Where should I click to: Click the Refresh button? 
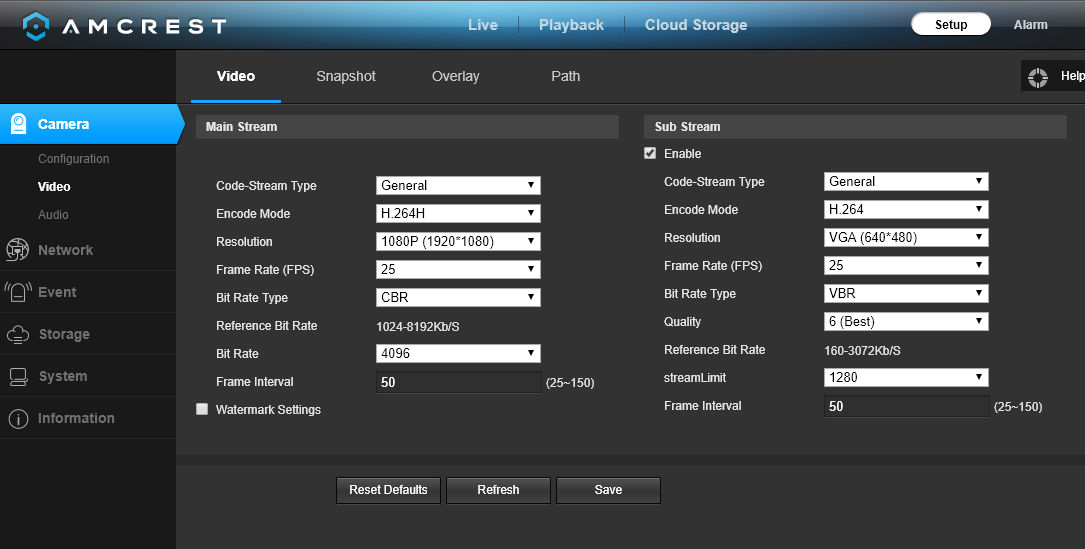(498, 490)
